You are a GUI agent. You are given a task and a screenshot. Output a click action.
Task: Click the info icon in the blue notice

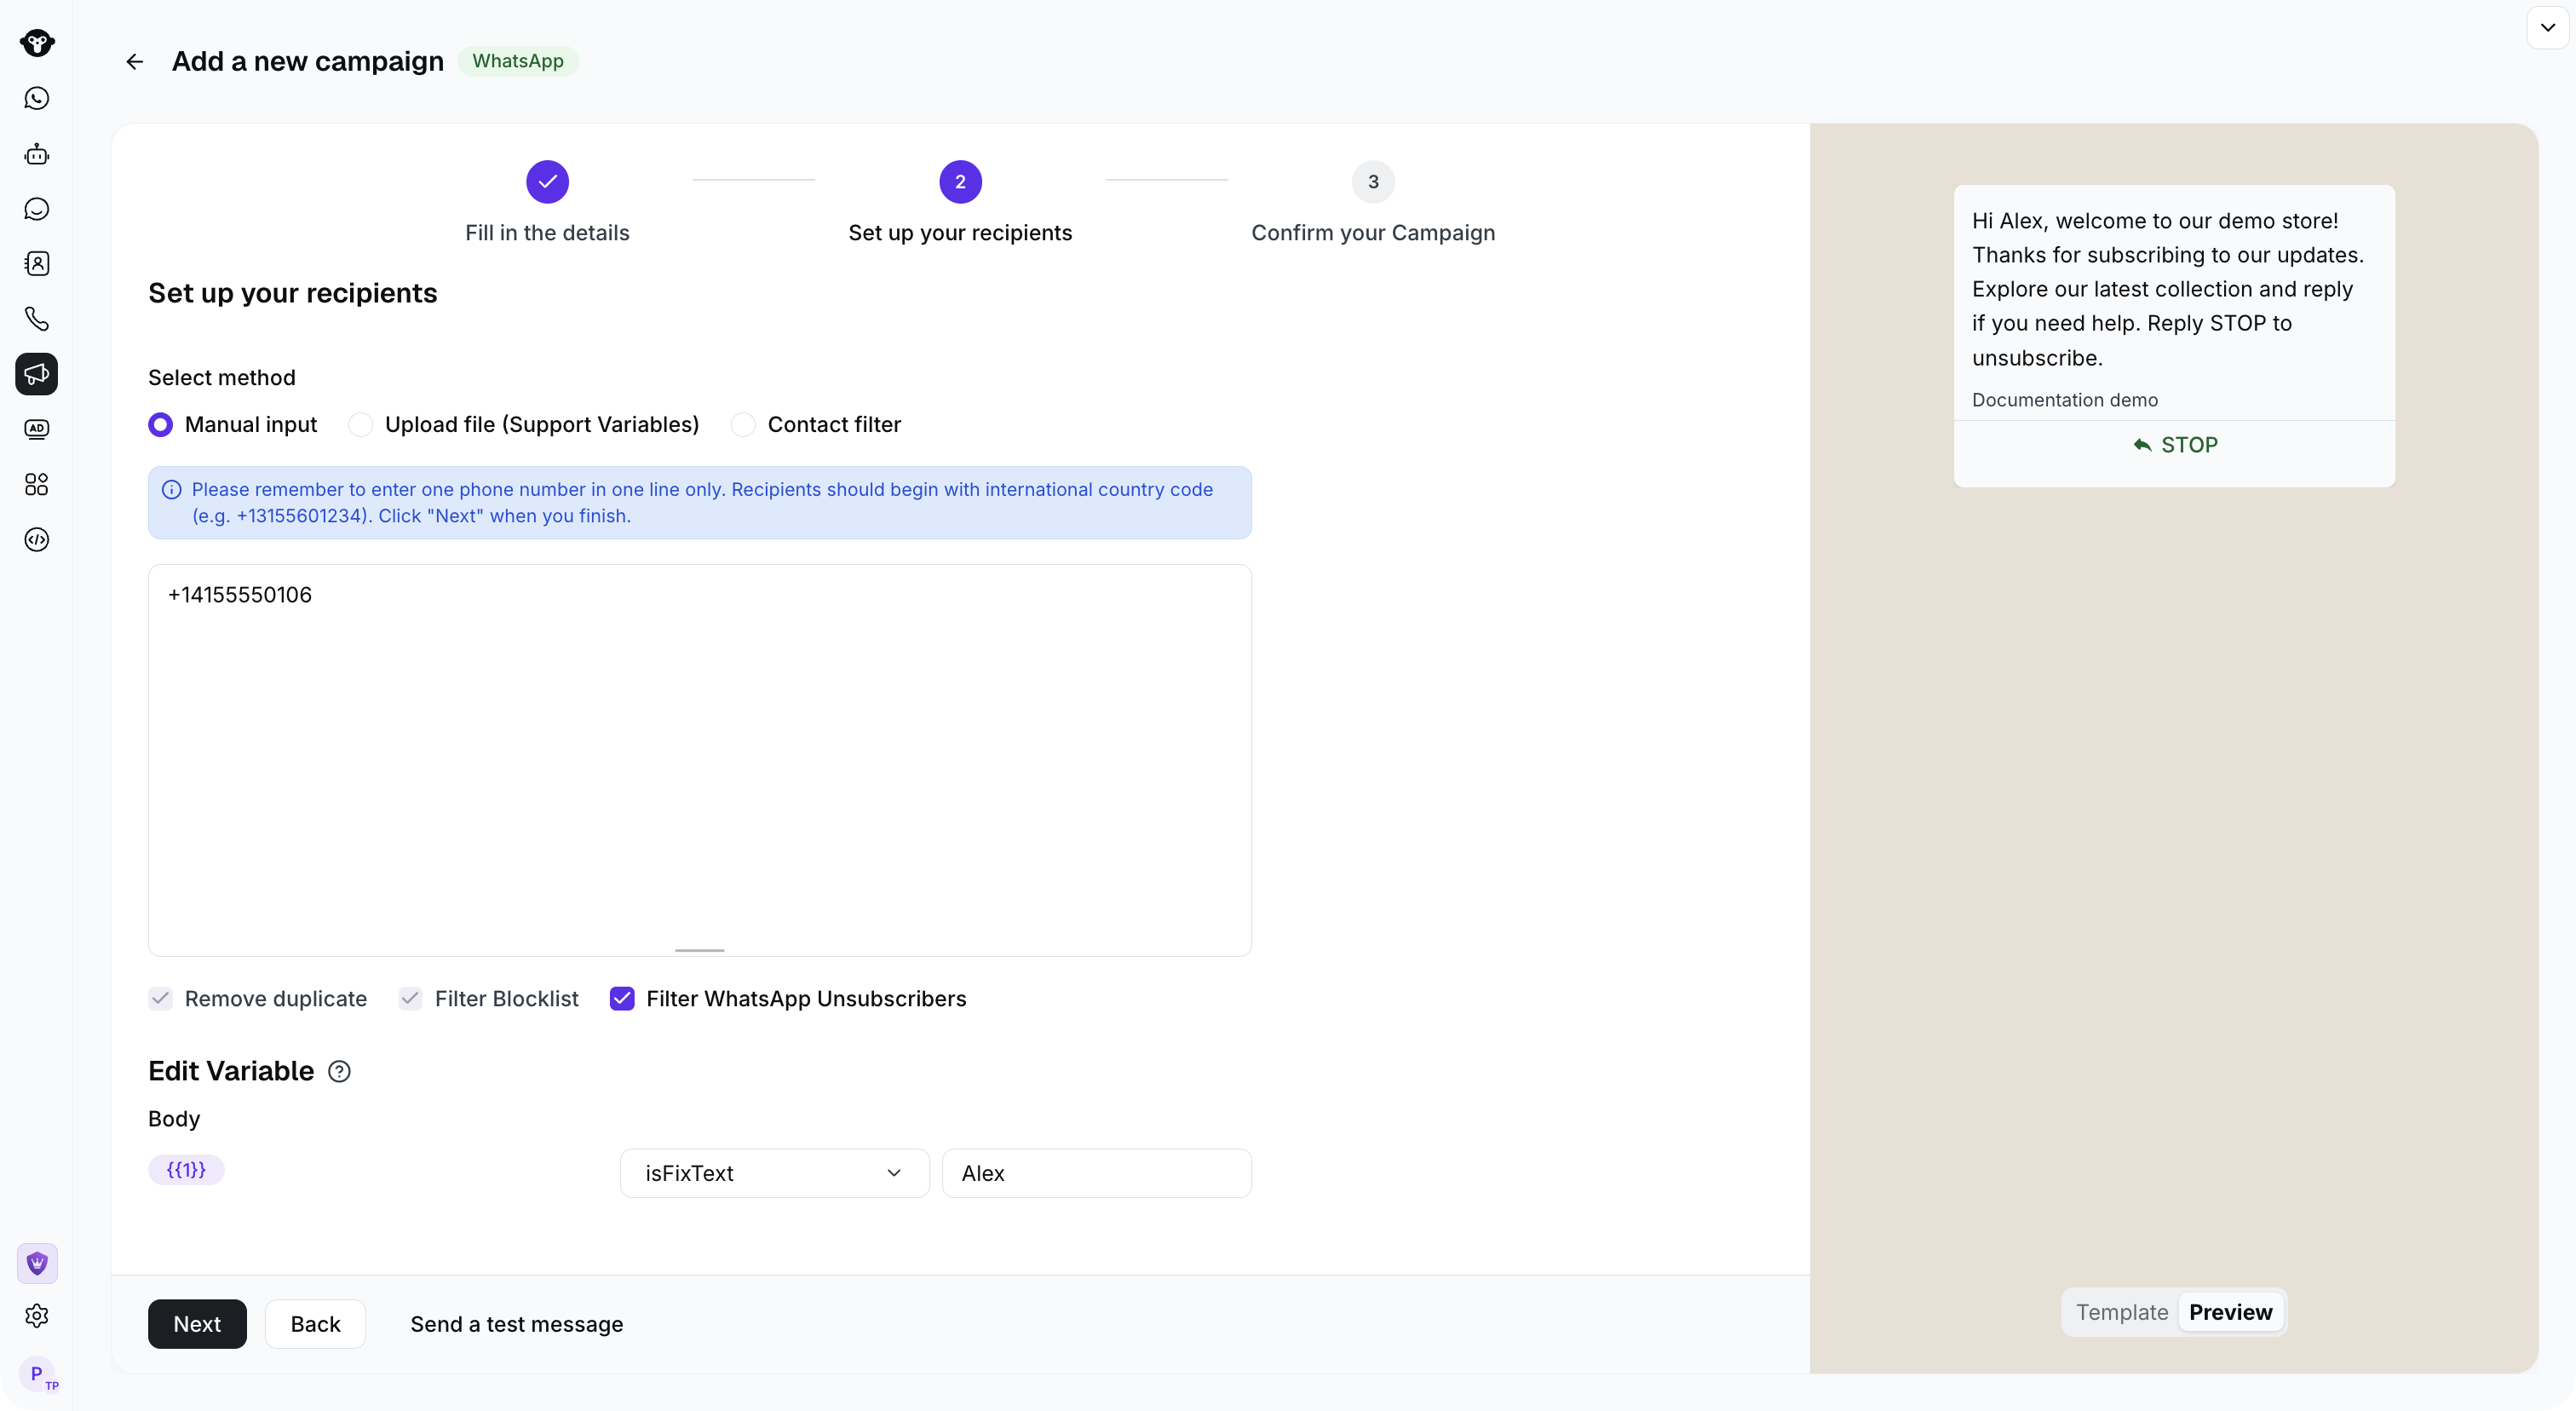[x=172, y=490]
